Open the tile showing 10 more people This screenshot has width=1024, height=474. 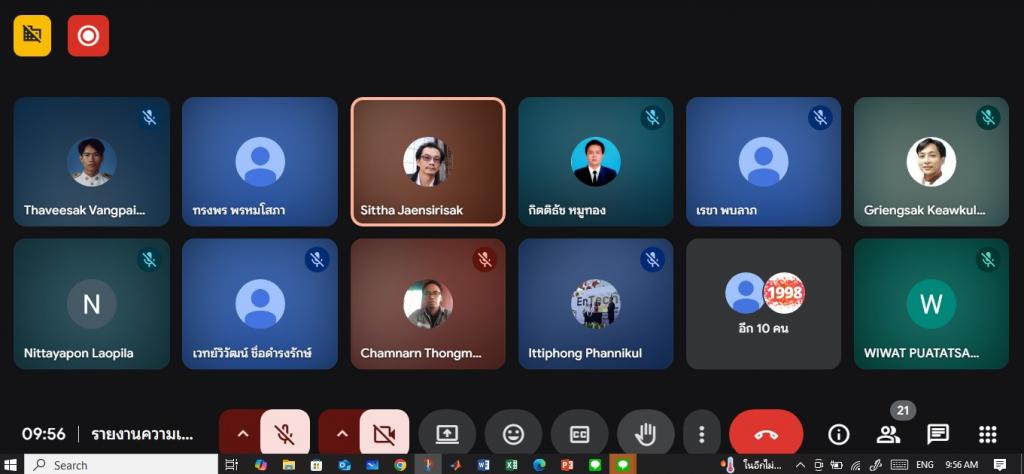[764, 303]
